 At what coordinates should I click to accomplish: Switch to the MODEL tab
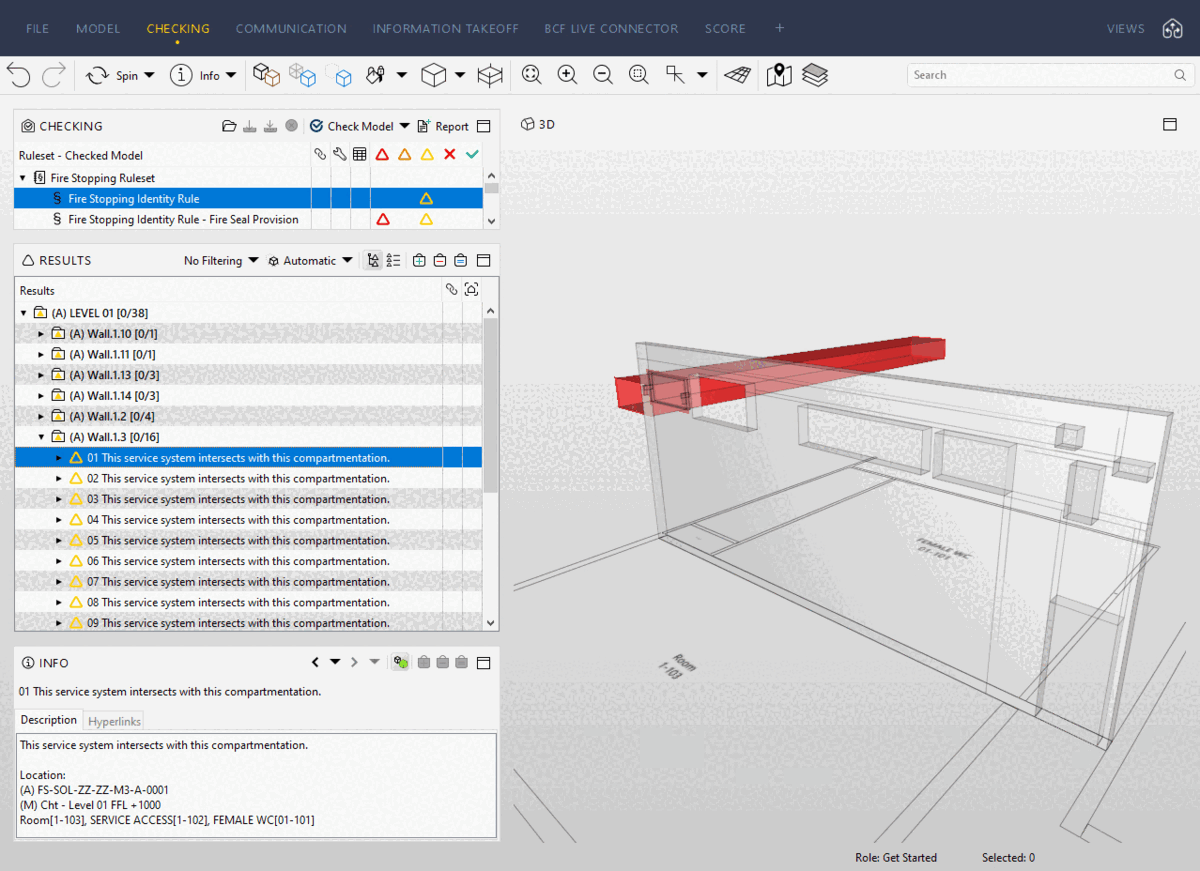[98, 29]
